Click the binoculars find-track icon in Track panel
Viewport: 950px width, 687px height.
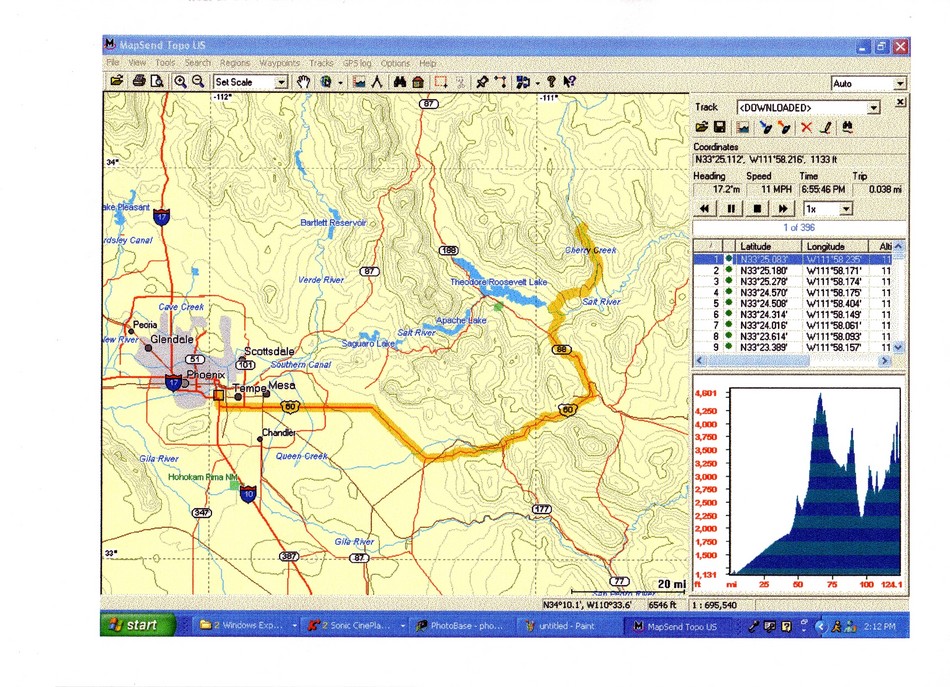[848, 127]
